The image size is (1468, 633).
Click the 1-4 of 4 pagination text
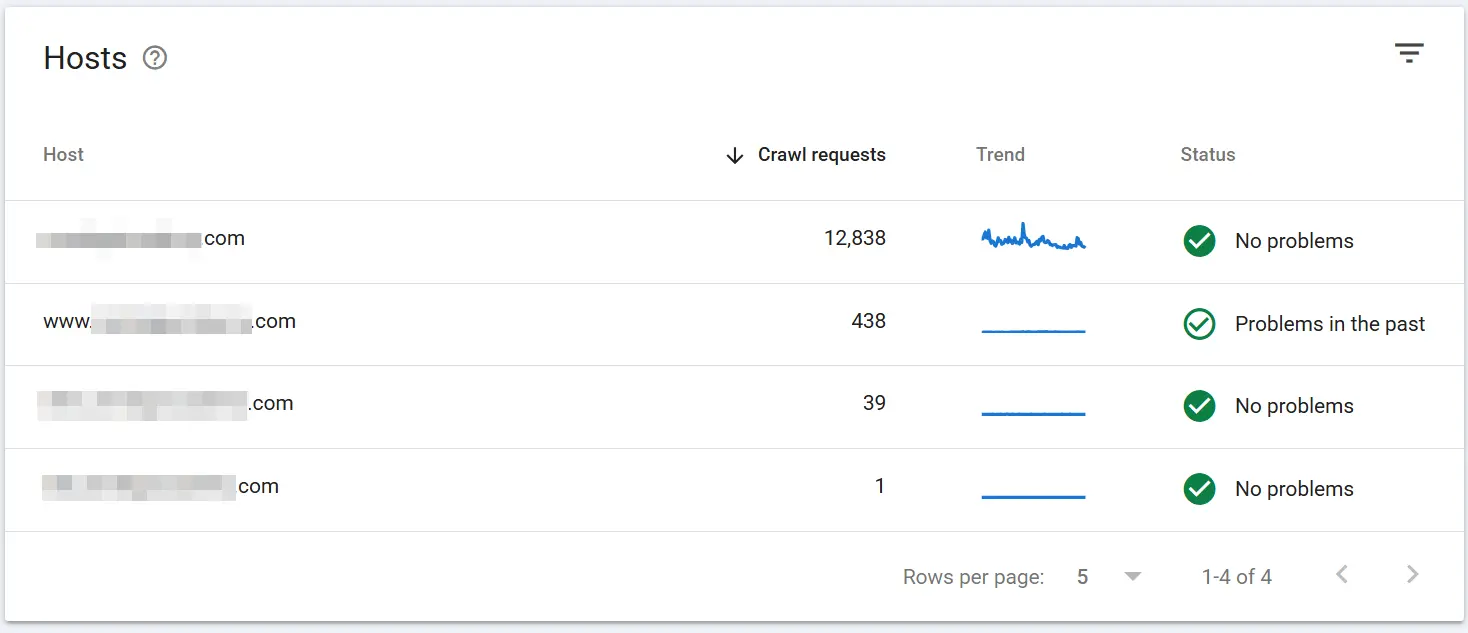tap(1237, 577)
